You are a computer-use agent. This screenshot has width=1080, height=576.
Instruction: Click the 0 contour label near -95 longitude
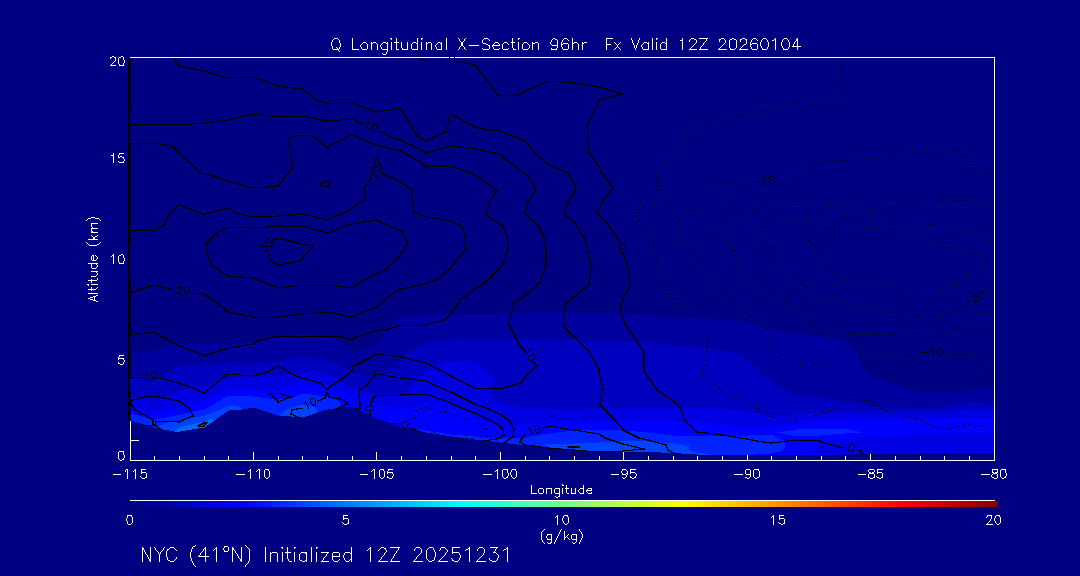tap(622, 245)
